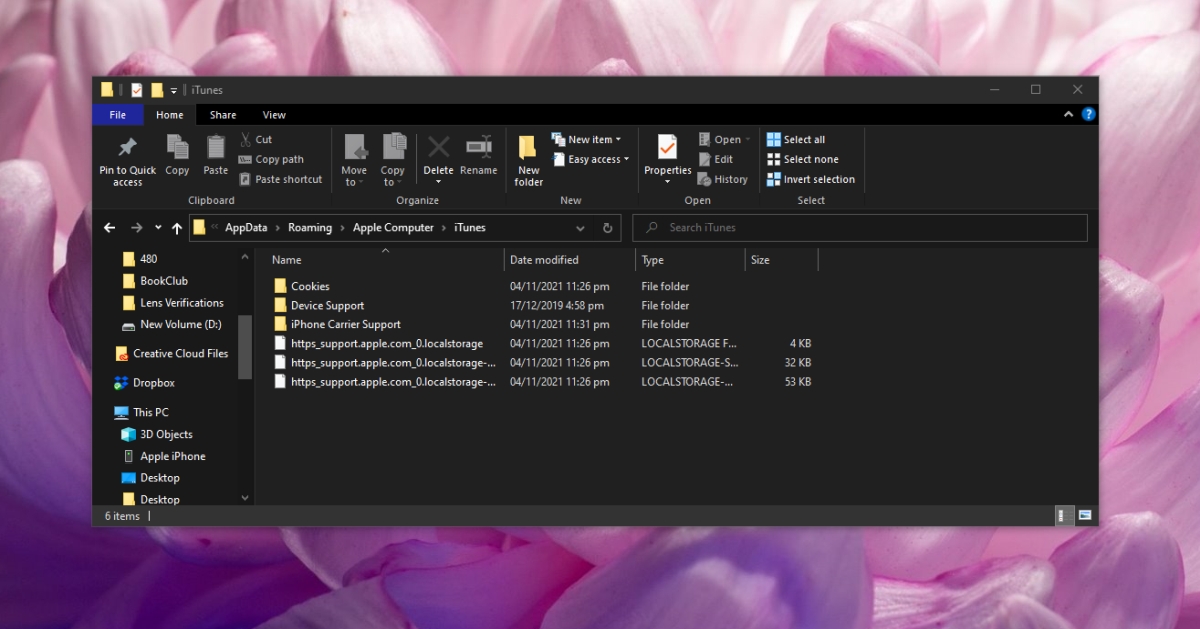Sort by the Type column
Viewport: 1200px width, 629px height.
tap(690, 260)
